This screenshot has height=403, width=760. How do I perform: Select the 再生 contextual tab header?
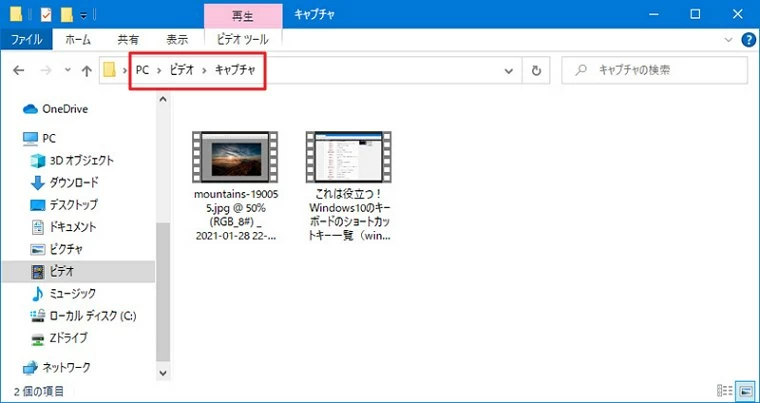243,15
